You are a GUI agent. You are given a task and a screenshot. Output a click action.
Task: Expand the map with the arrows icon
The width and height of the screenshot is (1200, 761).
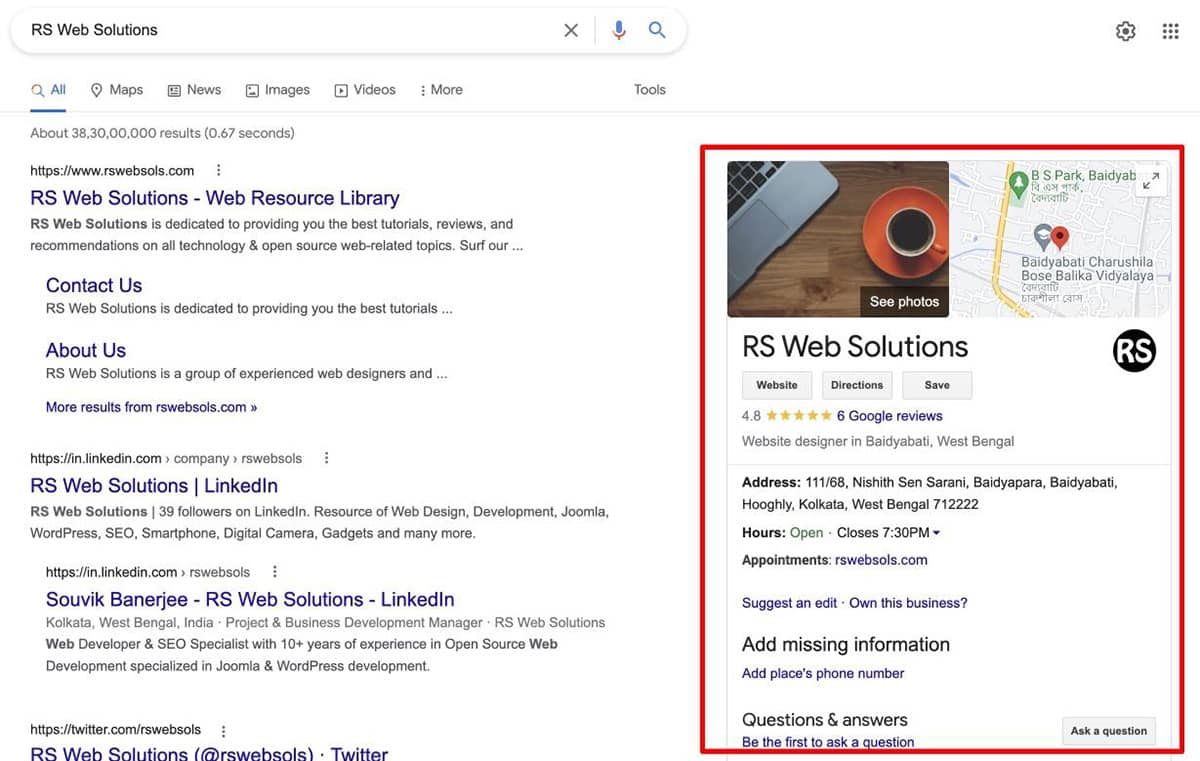pyautogui.click(x=1152, y=181)
